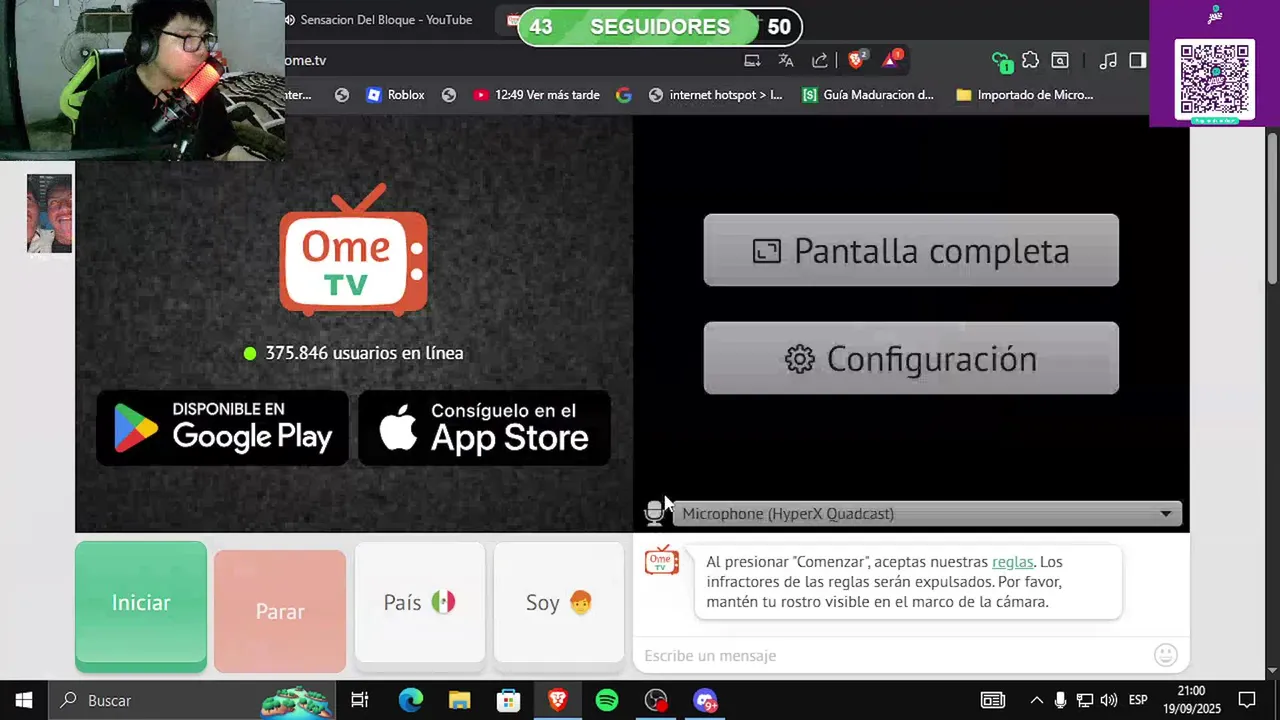The height and width of the screenshot is (720, 1280).
Task: Expand the microphone device dropdown
Action: [x=928, y=513]
